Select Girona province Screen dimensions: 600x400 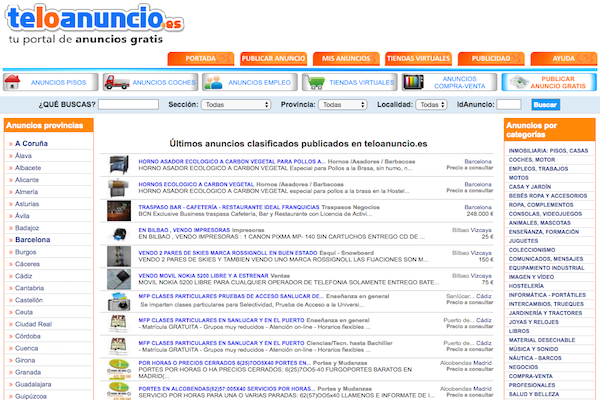coord(25,360)
